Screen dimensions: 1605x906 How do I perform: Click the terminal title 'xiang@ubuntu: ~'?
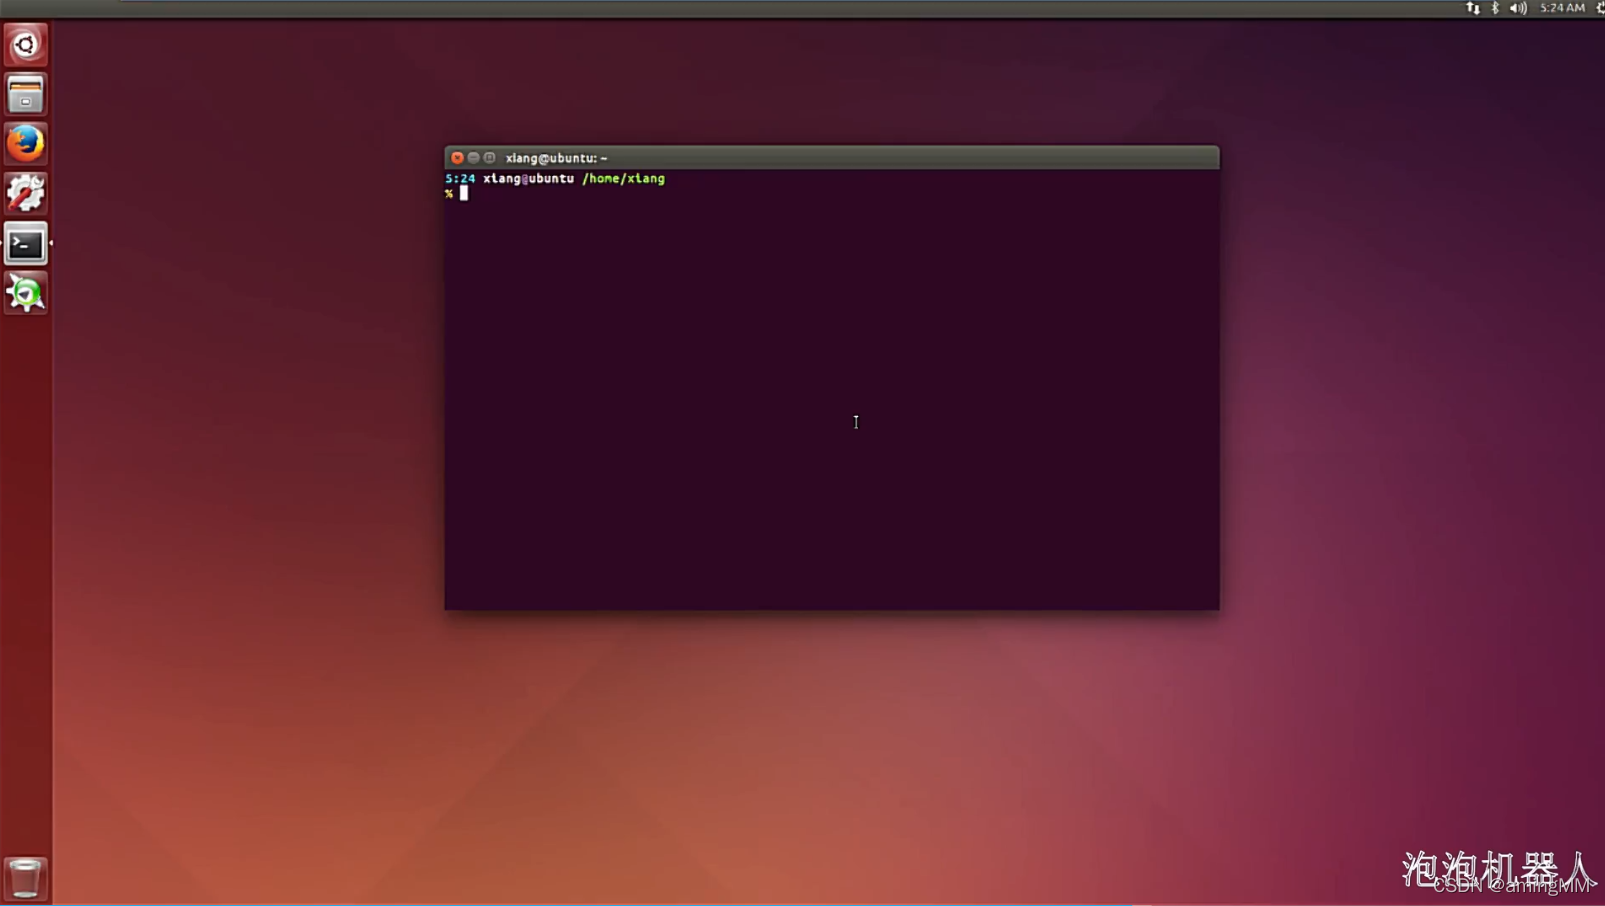tap(556, 158)
